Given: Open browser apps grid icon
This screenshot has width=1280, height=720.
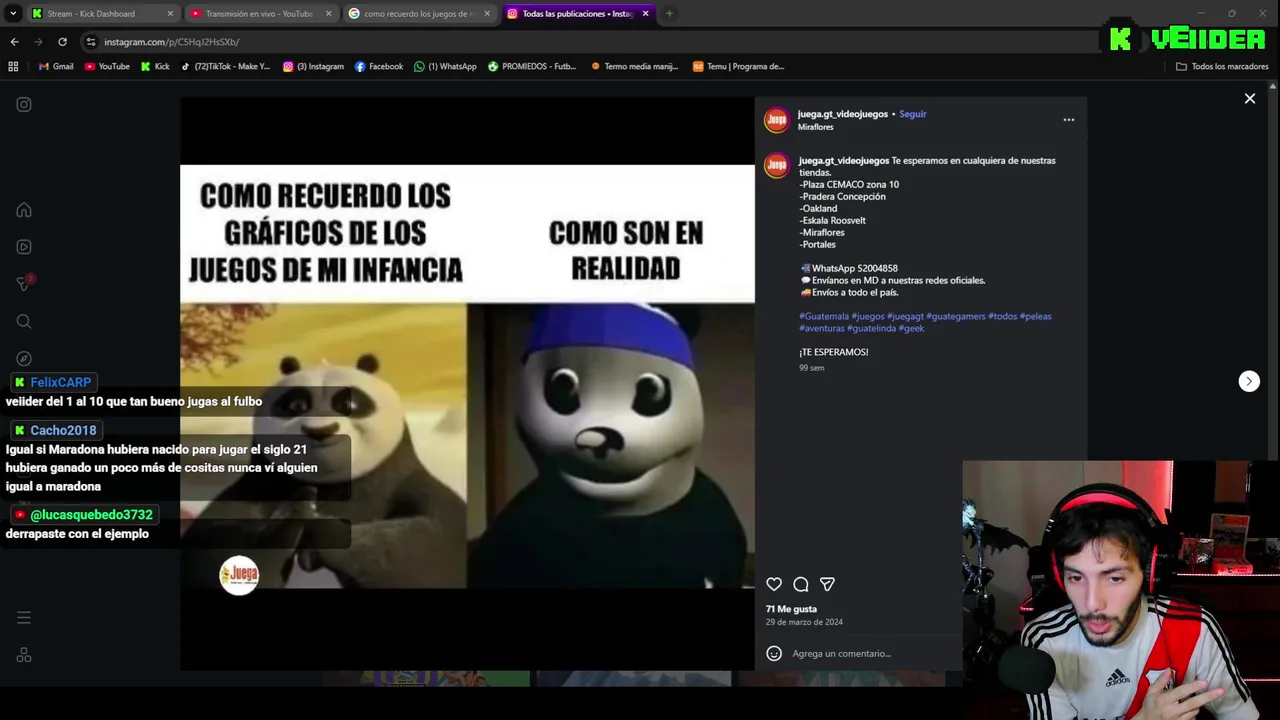Looking at the screenshot, I should pyautogui.click(x=13, y=66).
